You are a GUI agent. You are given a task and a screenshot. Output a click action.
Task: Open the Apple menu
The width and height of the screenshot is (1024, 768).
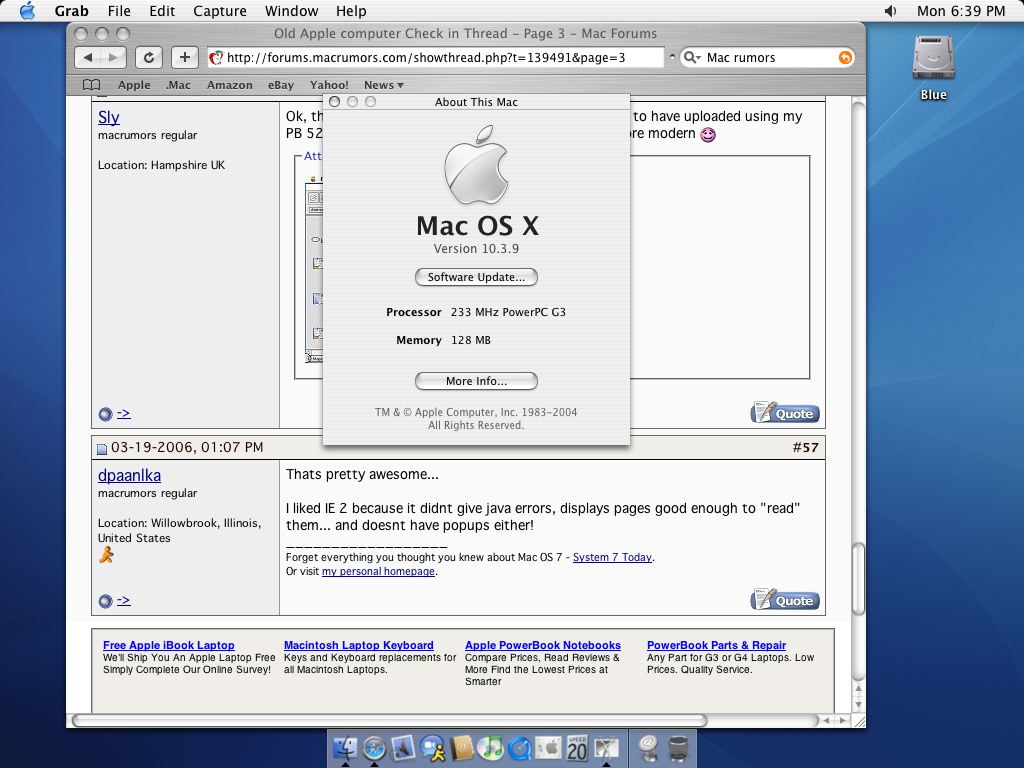tap(27, 11)
